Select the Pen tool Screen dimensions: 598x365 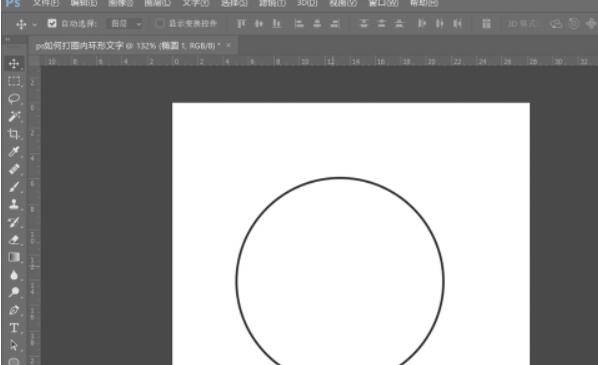coord(14,310)
